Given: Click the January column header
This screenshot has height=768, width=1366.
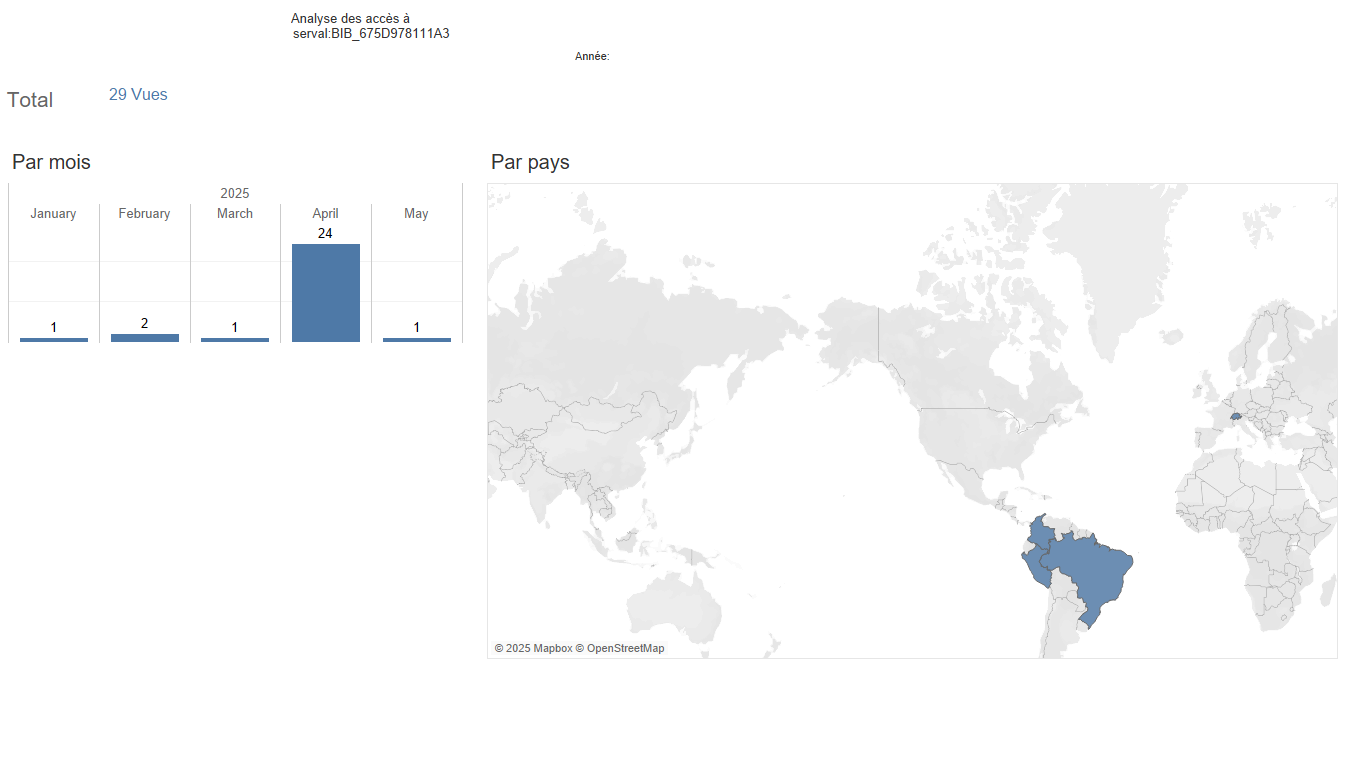Looking at the screenshot, I should click(53, 213).
